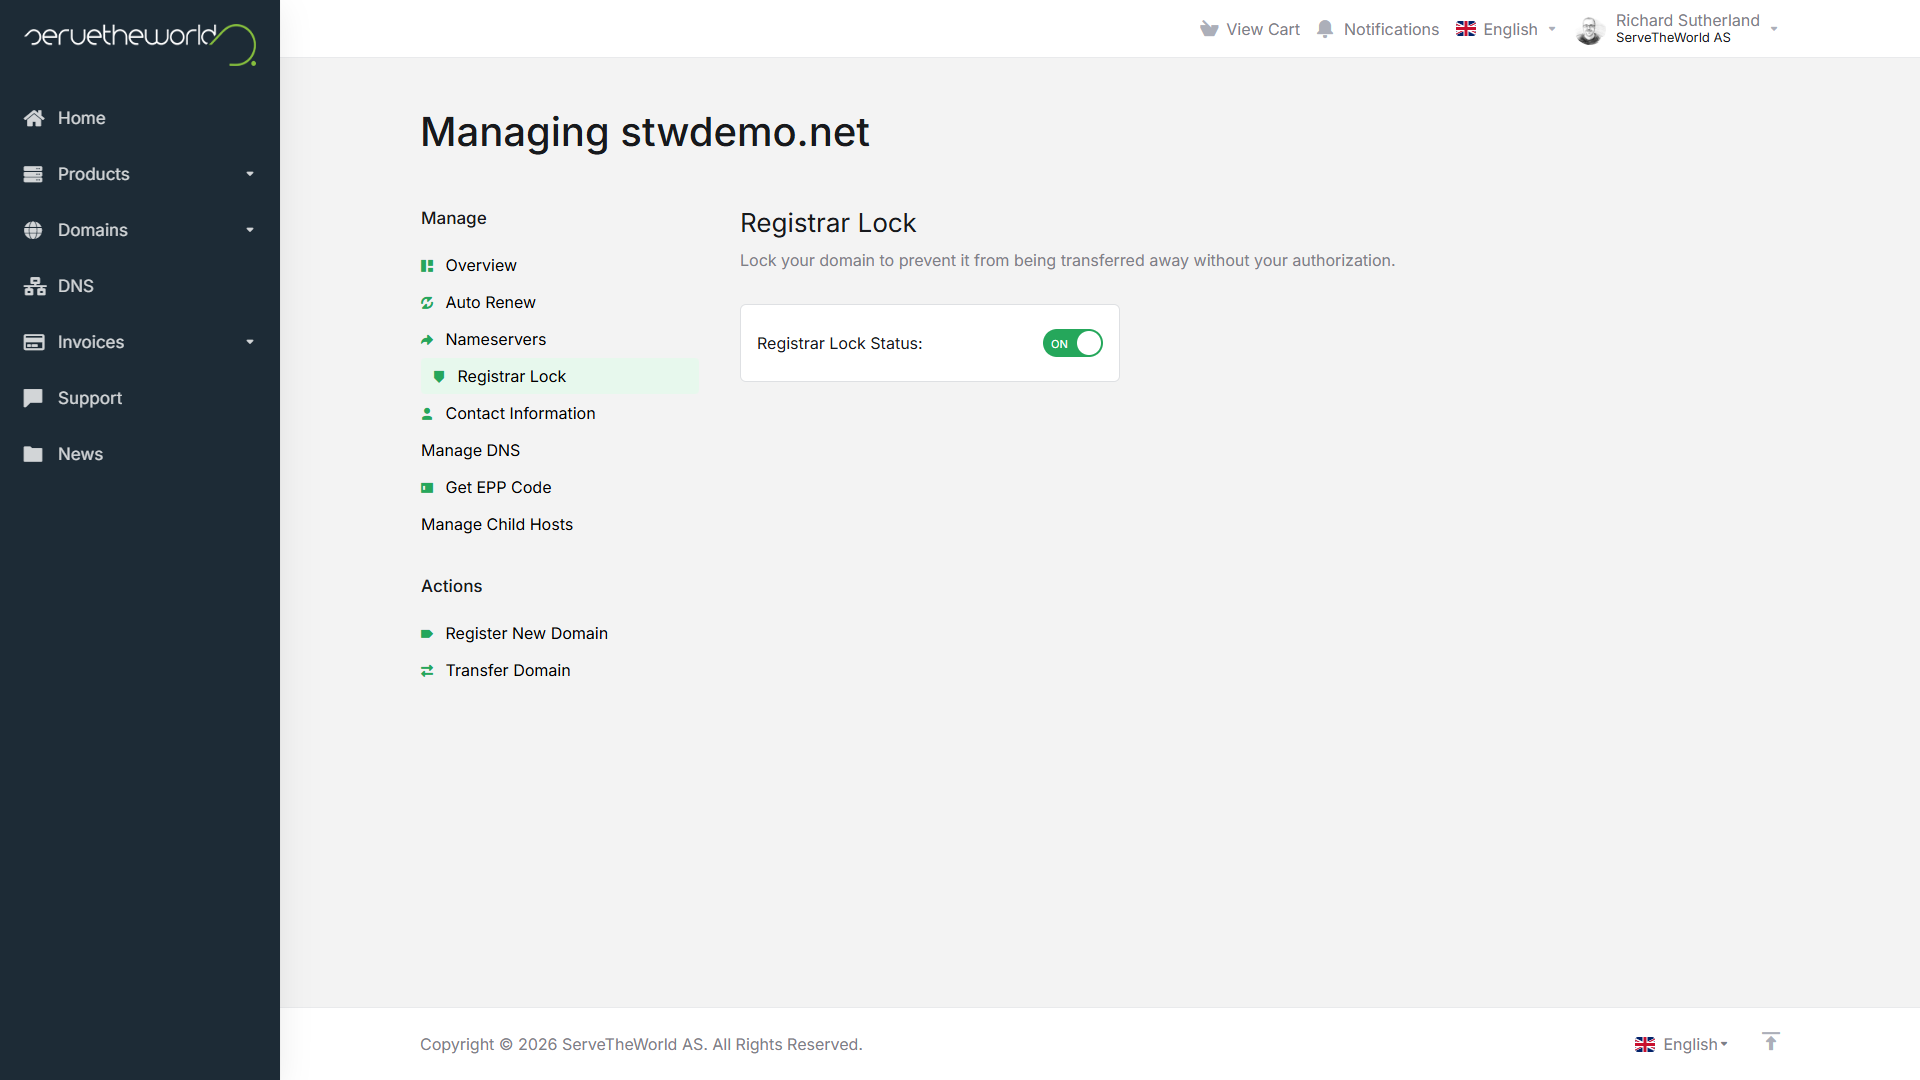Open the Manage DNS link

[470, 450]
